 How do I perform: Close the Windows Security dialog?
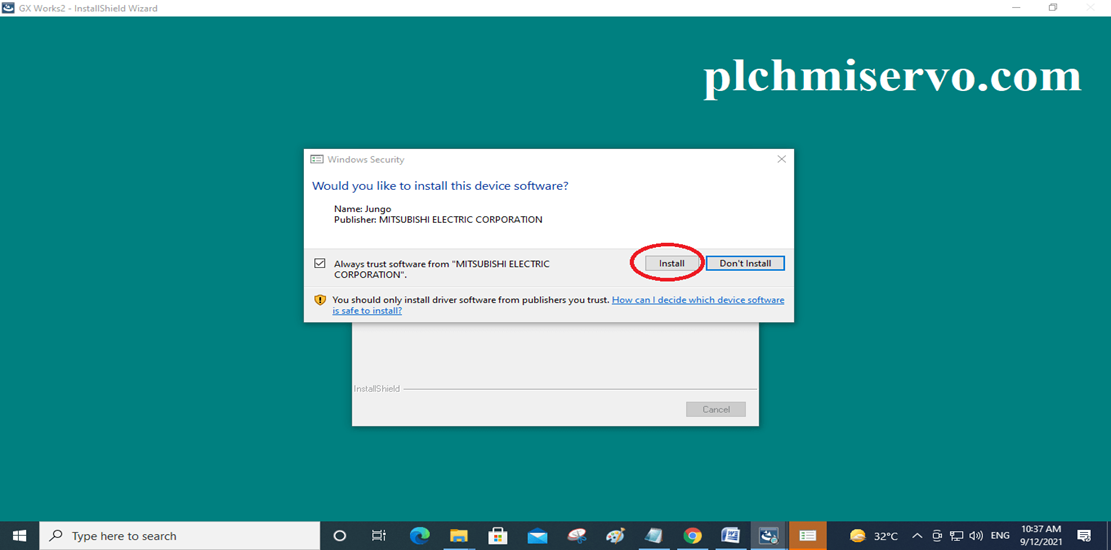782,159
